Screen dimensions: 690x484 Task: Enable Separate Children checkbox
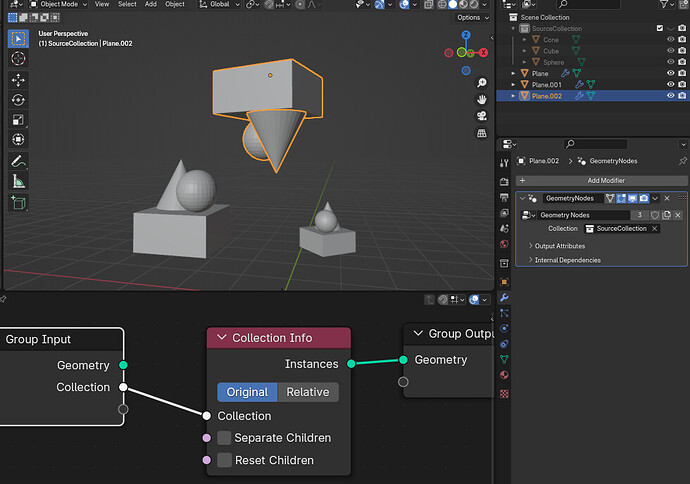coord(224,438)
